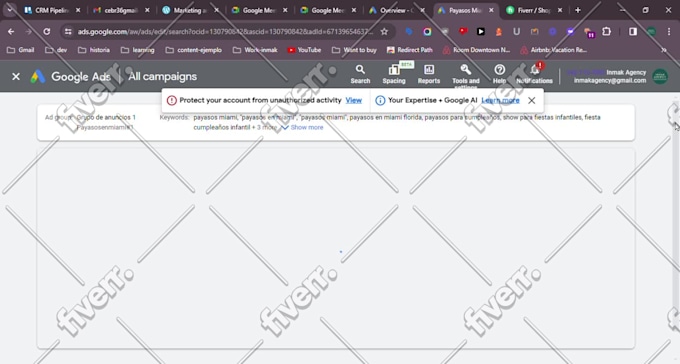Open the historia bookmark folder

pos(94,50)
